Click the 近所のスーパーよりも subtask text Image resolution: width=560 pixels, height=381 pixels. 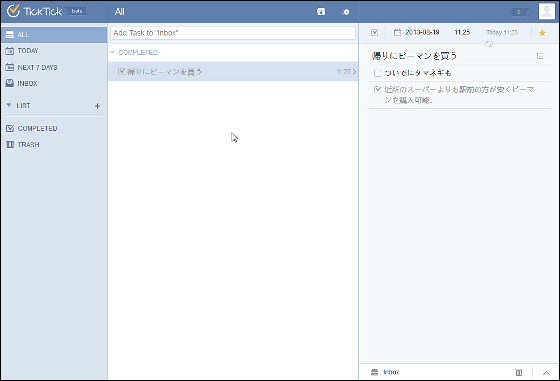(459, 95)
